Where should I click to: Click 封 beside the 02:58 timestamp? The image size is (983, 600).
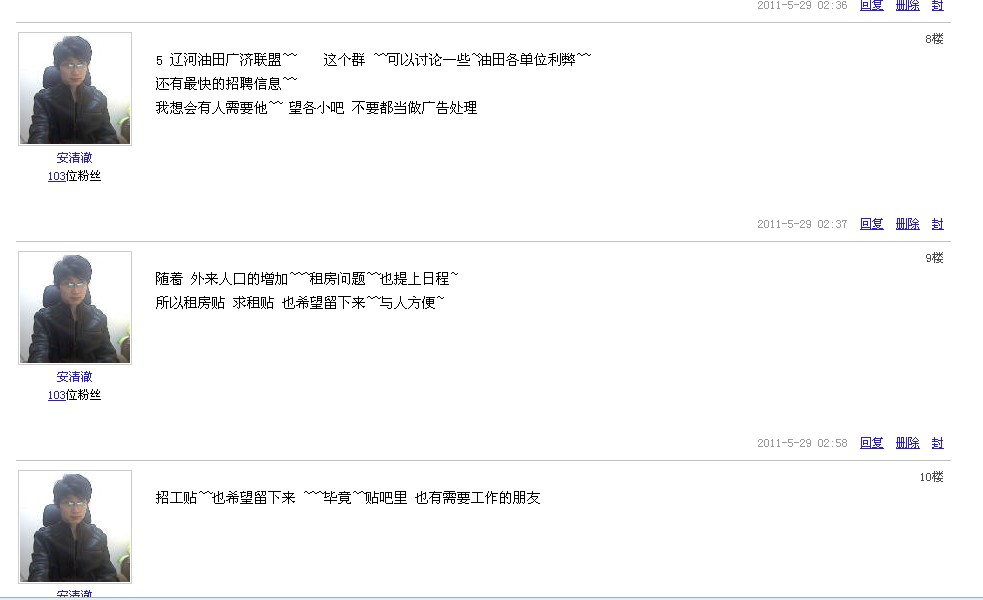937,443
